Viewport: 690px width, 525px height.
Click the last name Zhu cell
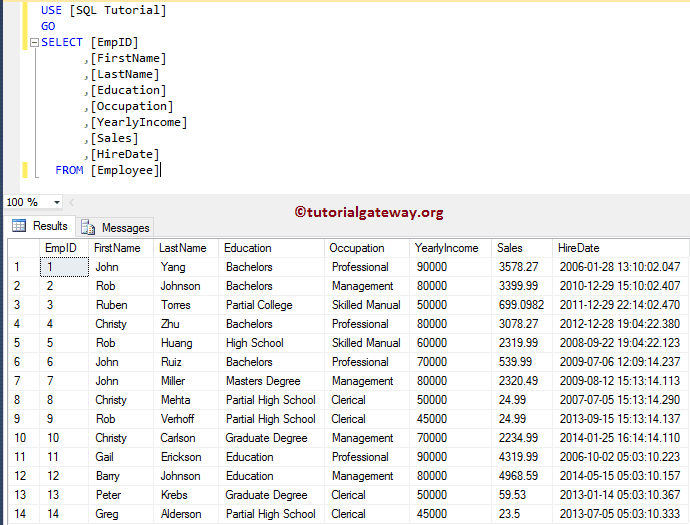pyautogui.click(x=186, y=324)
